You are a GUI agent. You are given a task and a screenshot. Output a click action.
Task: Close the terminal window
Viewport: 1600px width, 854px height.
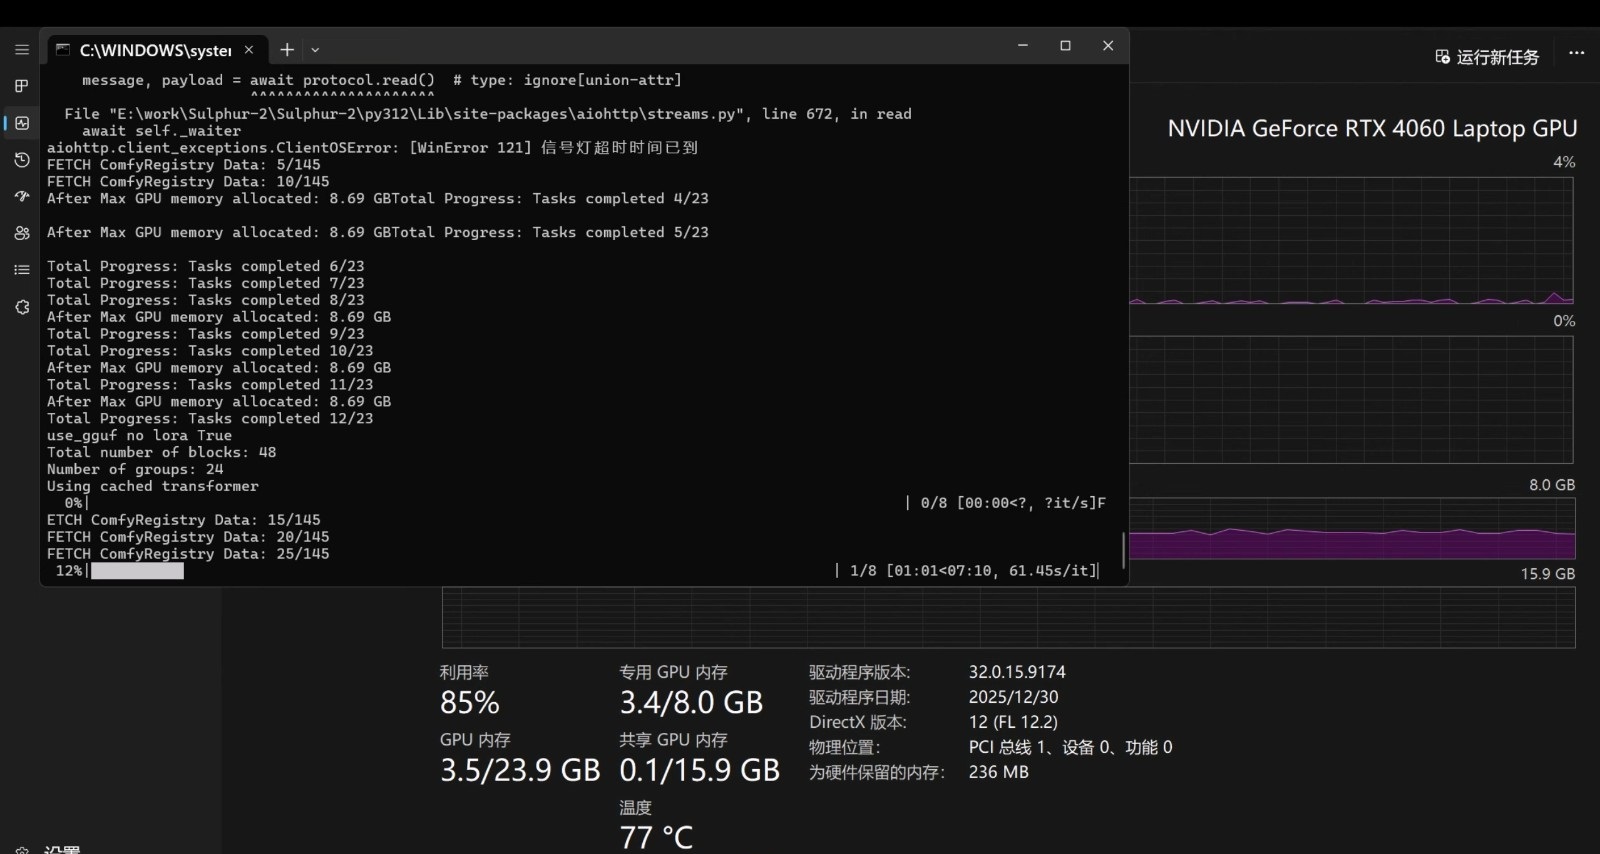1108,46
